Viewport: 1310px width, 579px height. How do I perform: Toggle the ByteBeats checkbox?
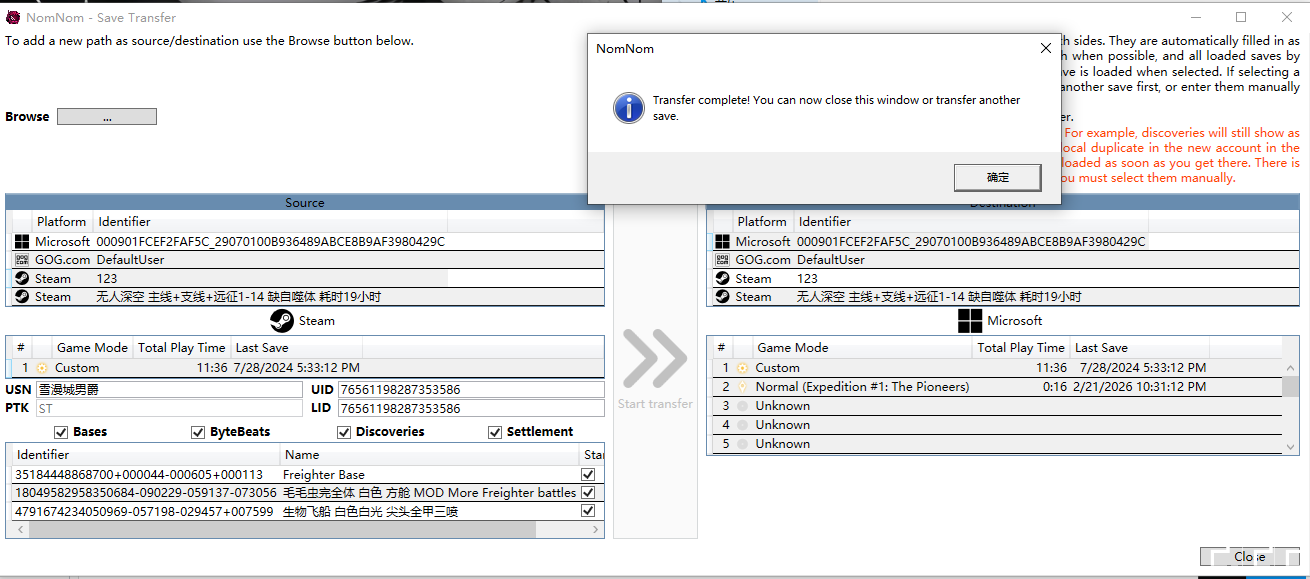click(198, 432)
